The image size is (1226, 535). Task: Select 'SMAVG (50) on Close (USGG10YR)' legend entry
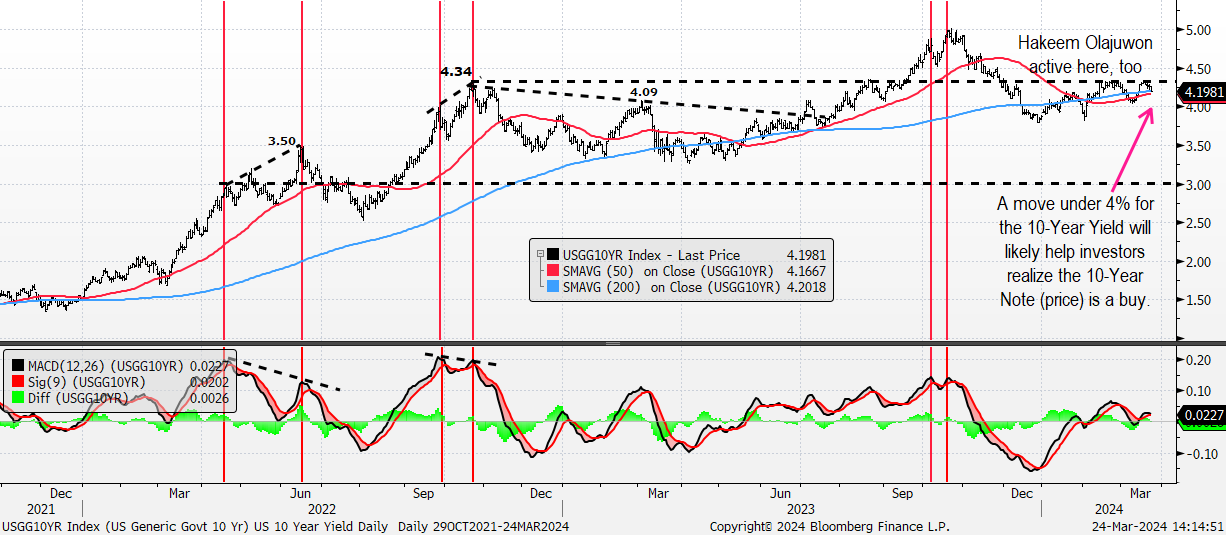tap(670, 271)
